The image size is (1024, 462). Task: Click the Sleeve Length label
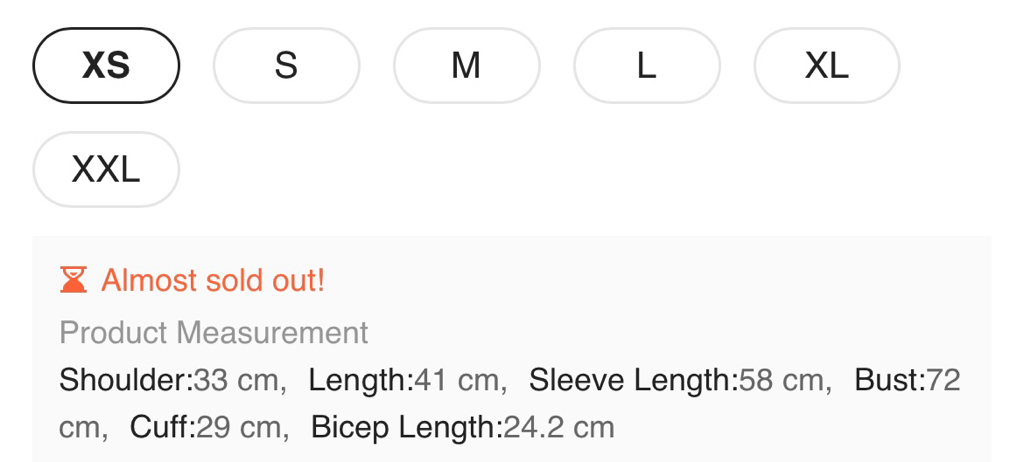632,380
